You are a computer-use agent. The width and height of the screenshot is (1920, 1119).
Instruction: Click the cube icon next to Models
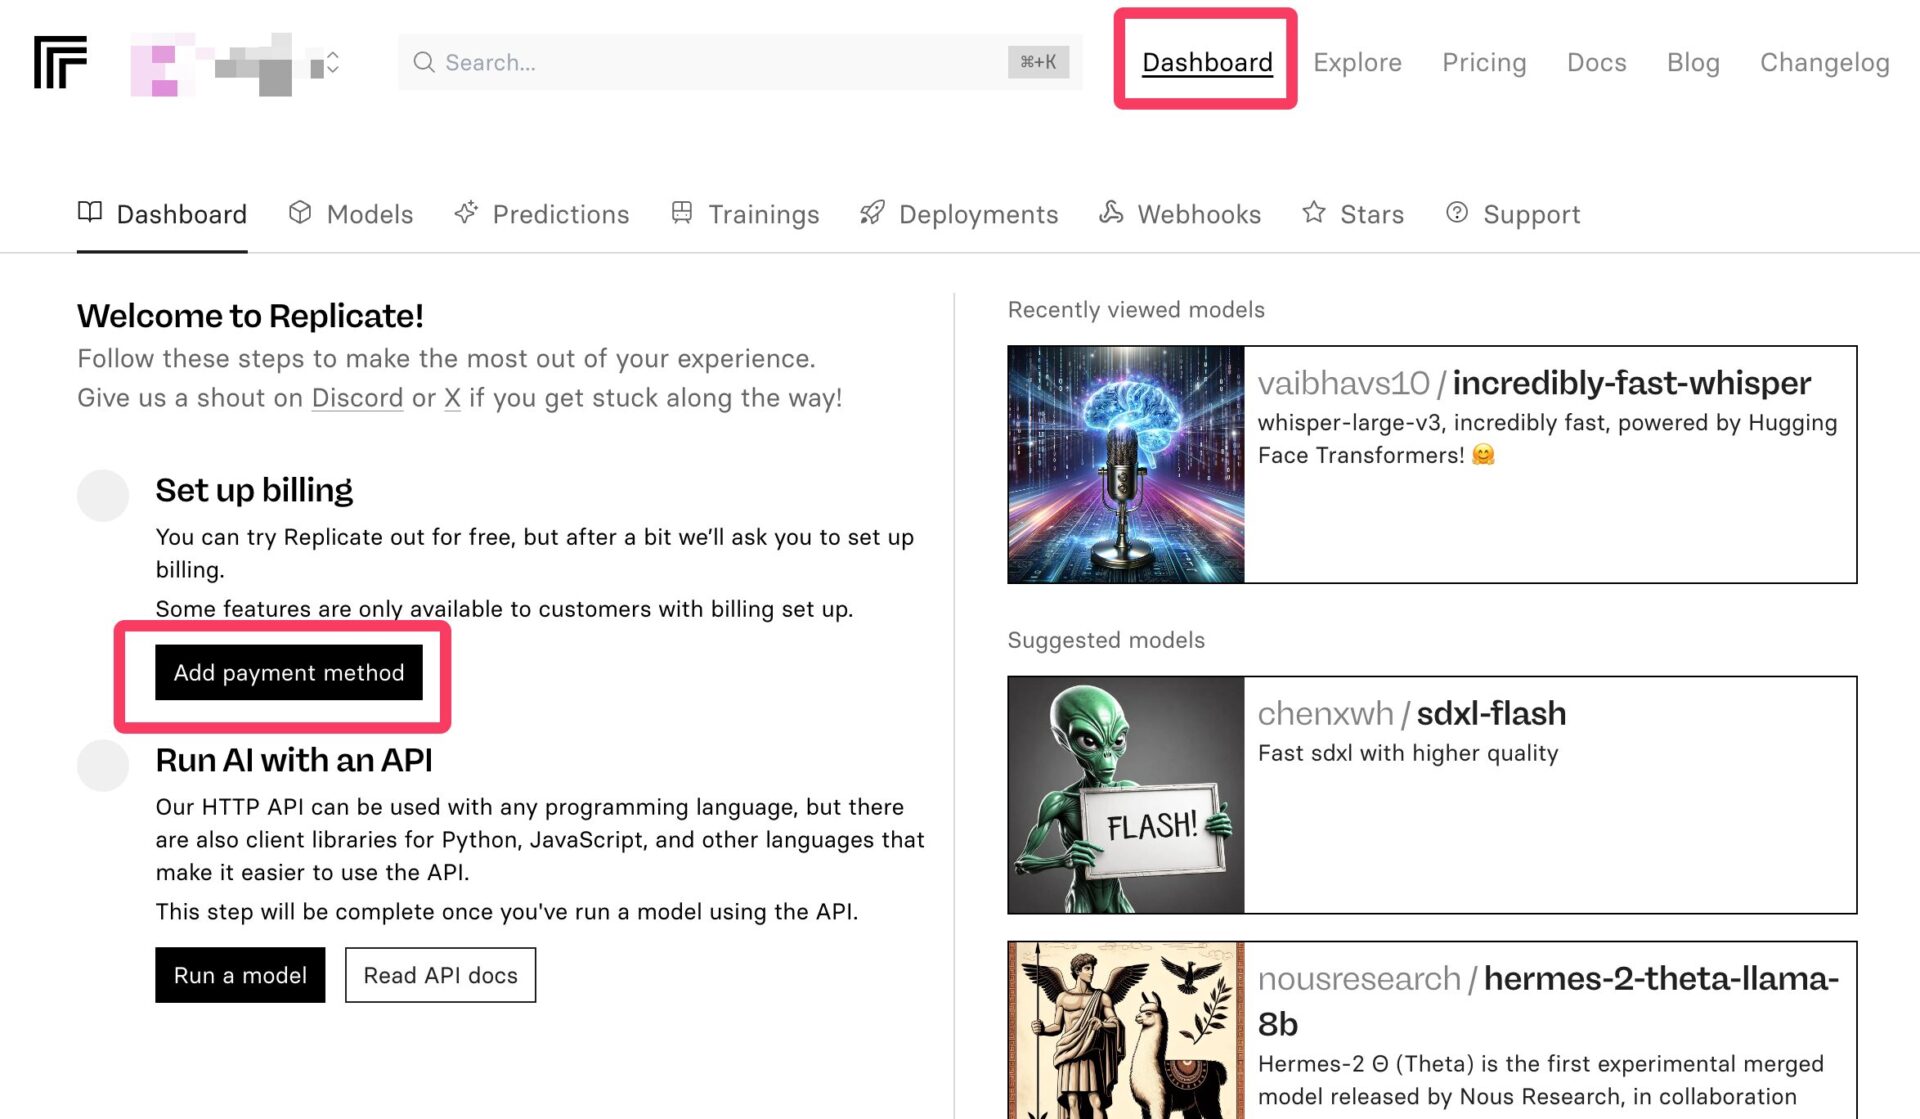point(300,212)
